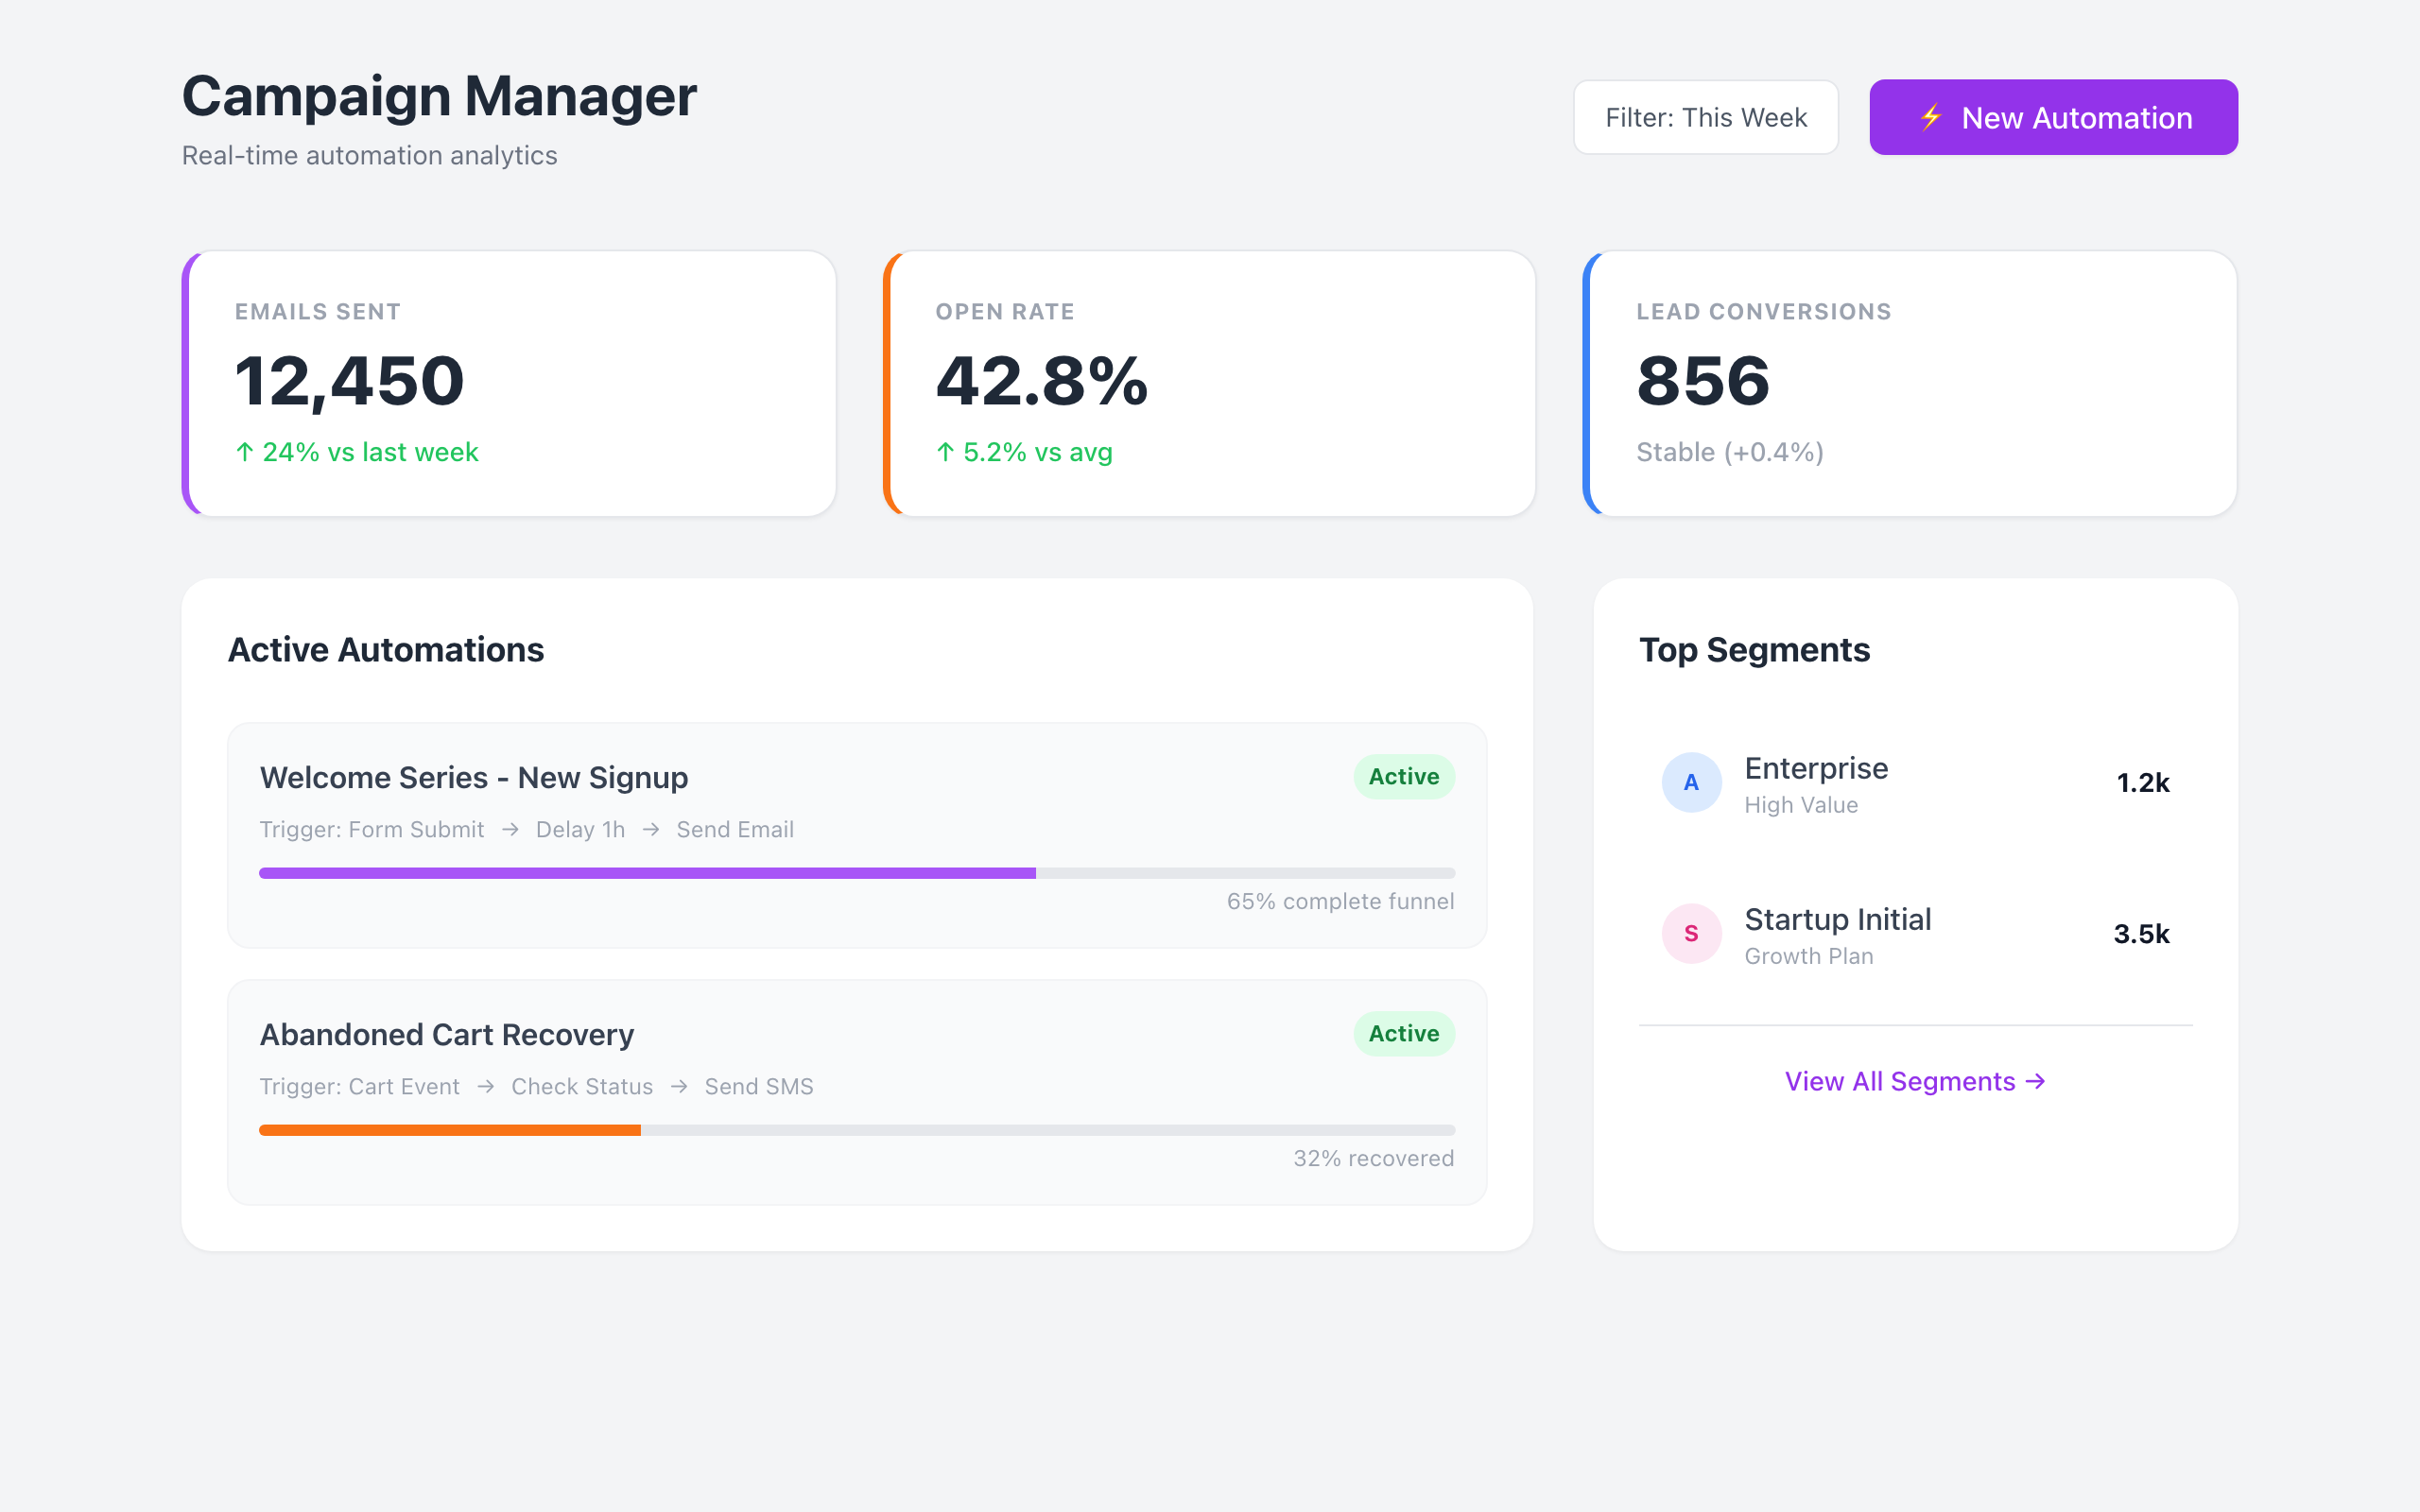Open View All Segments
The height and width of the screenshot is (1512, 2420).
tap(1914, 1081)
